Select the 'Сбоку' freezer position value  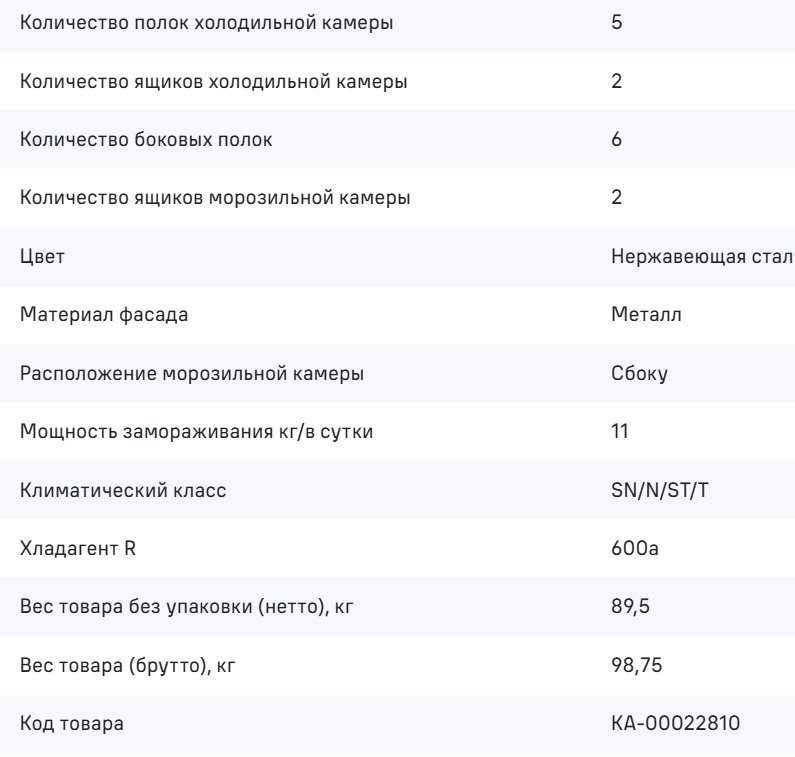(639, 373)
